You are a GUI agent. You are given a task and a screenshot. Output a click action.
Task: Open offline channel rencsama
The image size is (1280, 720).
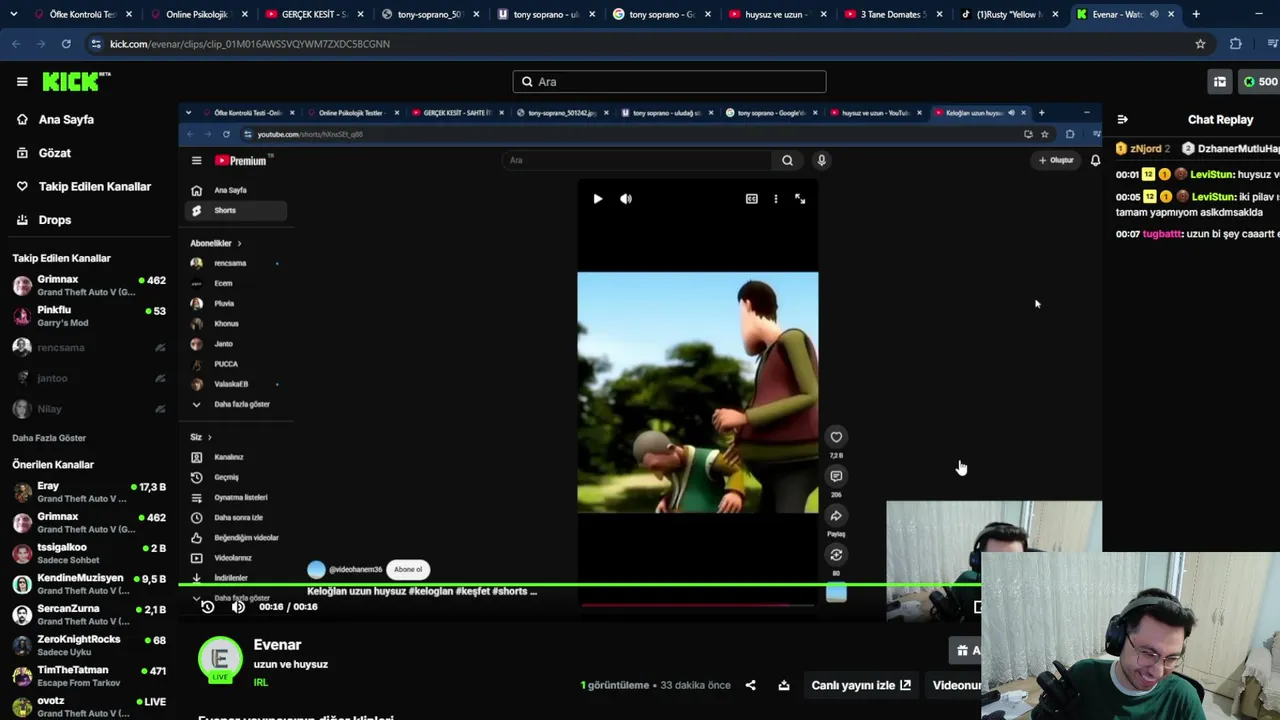click(88, 347)
